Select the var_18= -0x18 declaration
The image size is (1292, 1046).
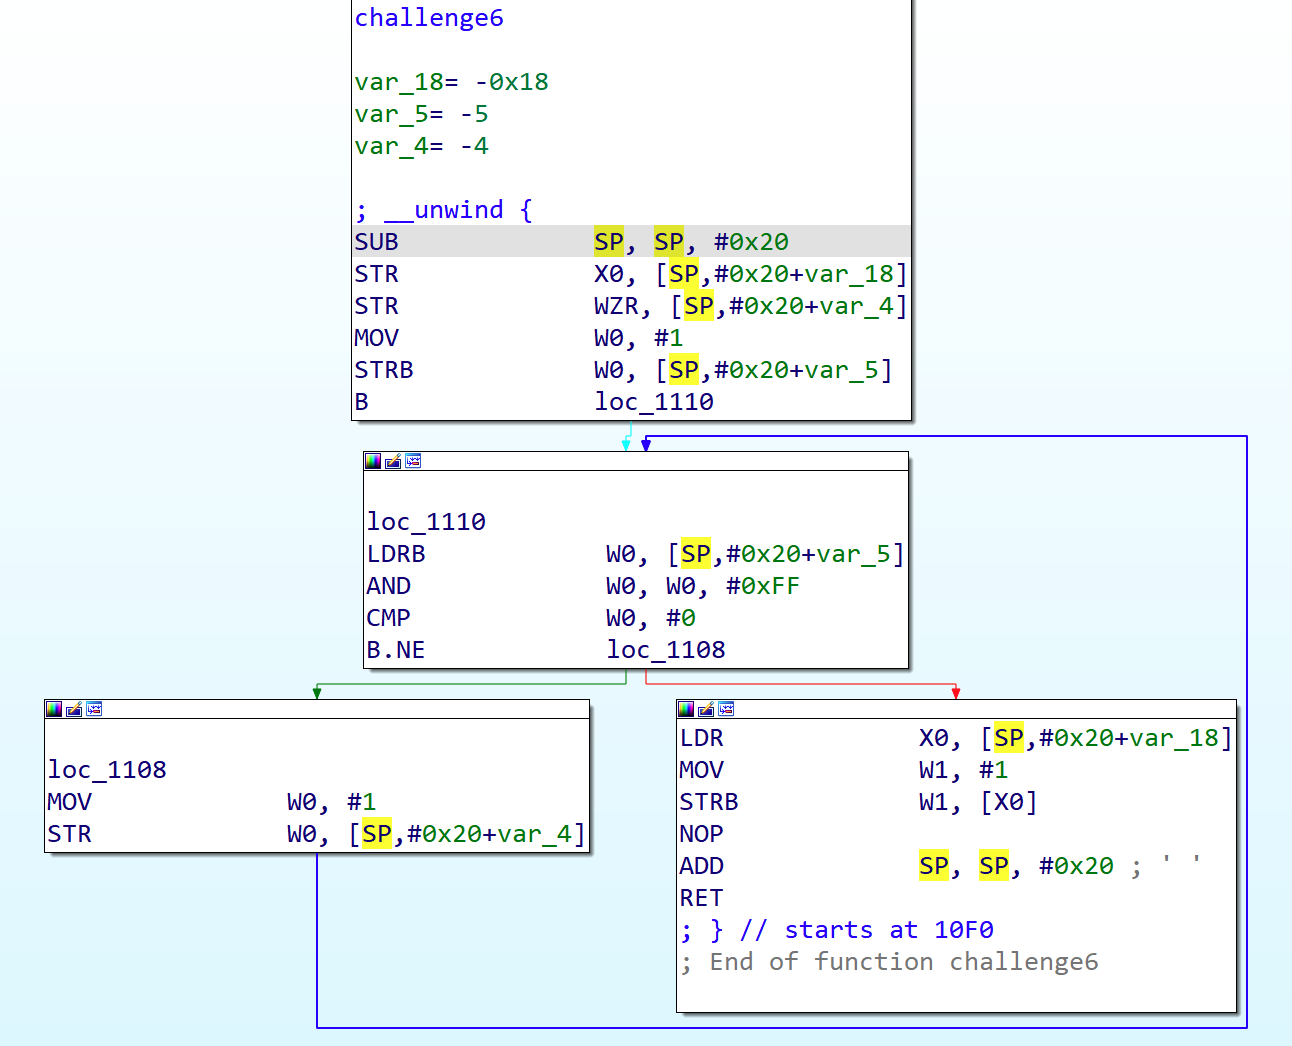pyautogui.click(x=451, y=82)
